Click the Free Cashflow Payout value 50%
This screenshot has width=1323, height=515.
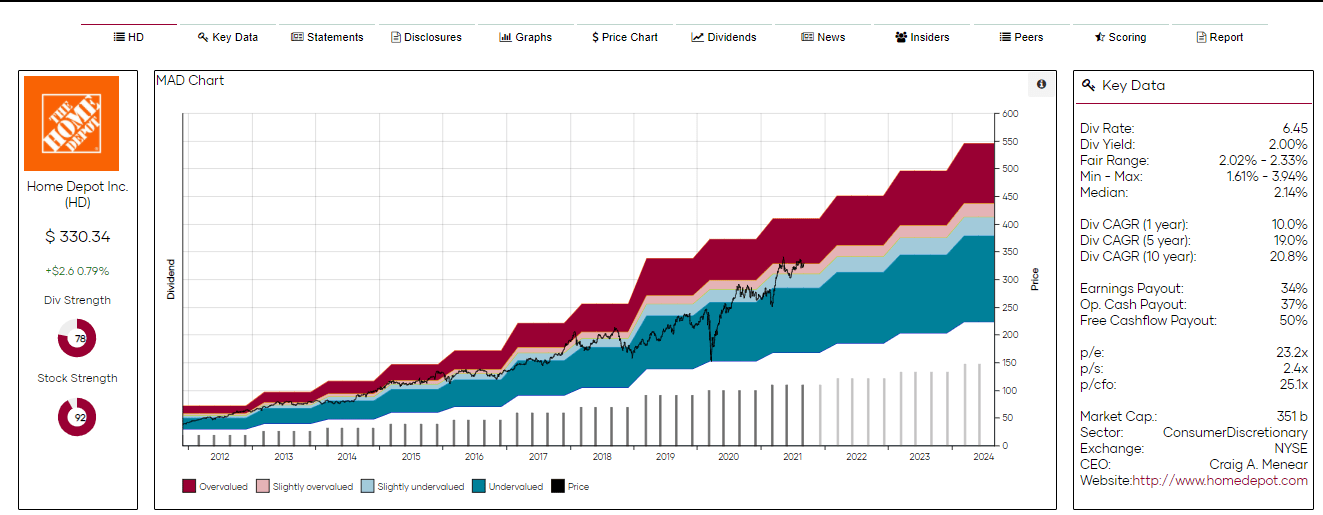[1293, 320]
